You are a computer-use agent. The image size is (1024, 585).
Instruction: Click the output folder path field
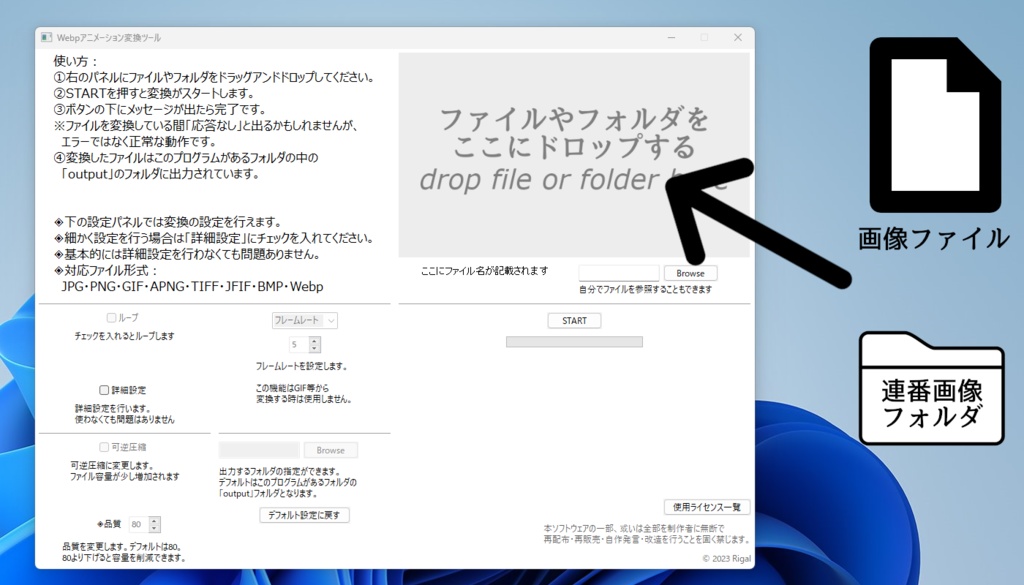tap(258, 449)
